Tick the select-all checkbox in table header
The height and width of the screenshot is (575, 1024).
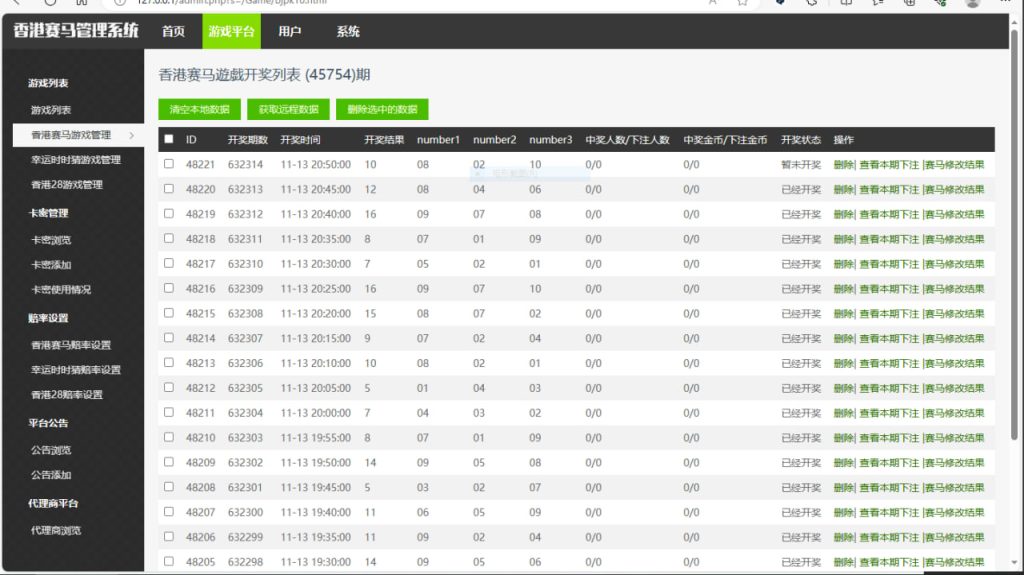click(168, 139)
